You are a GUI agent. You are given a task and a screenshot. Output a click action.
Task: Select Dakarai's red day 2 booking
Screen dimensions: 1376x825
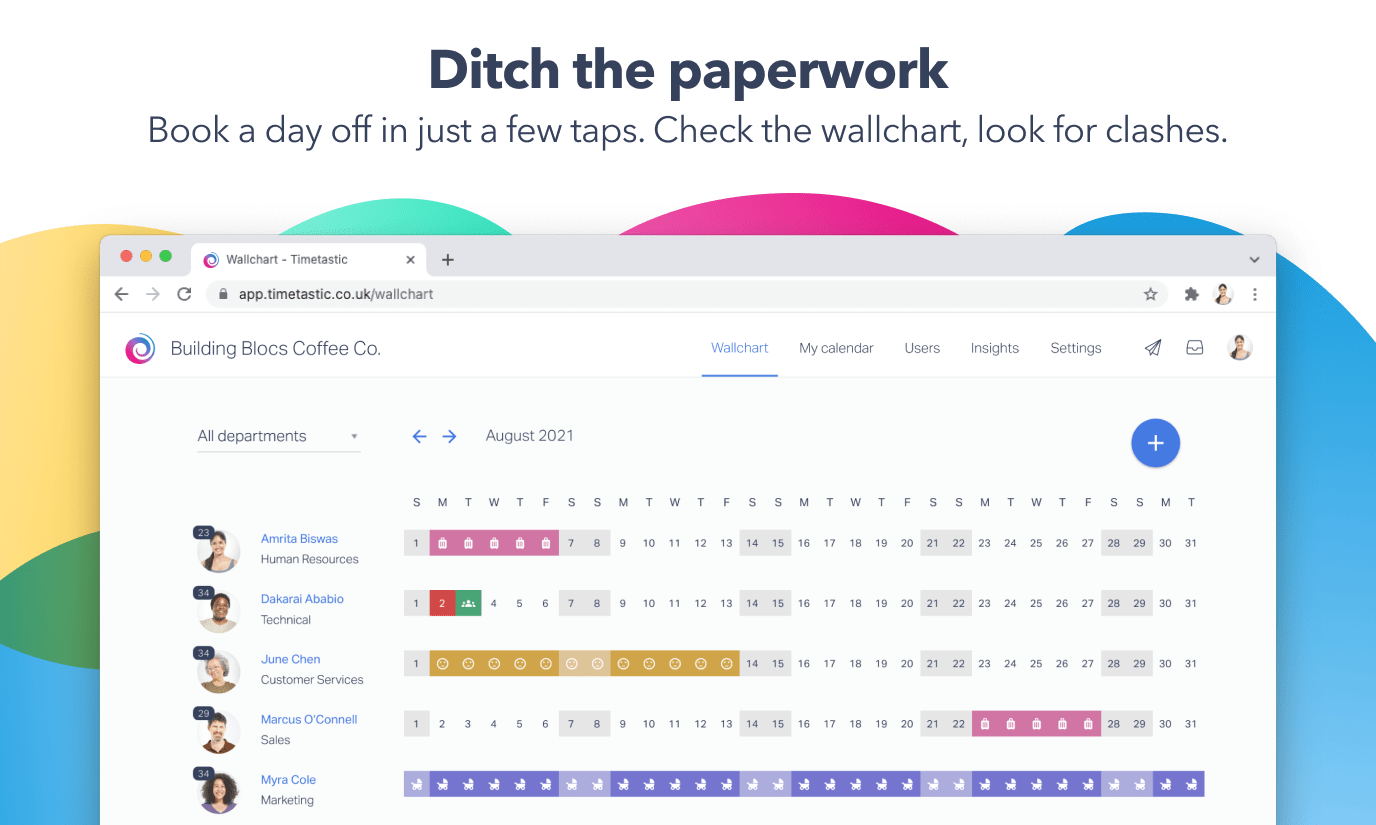point(442,603)
